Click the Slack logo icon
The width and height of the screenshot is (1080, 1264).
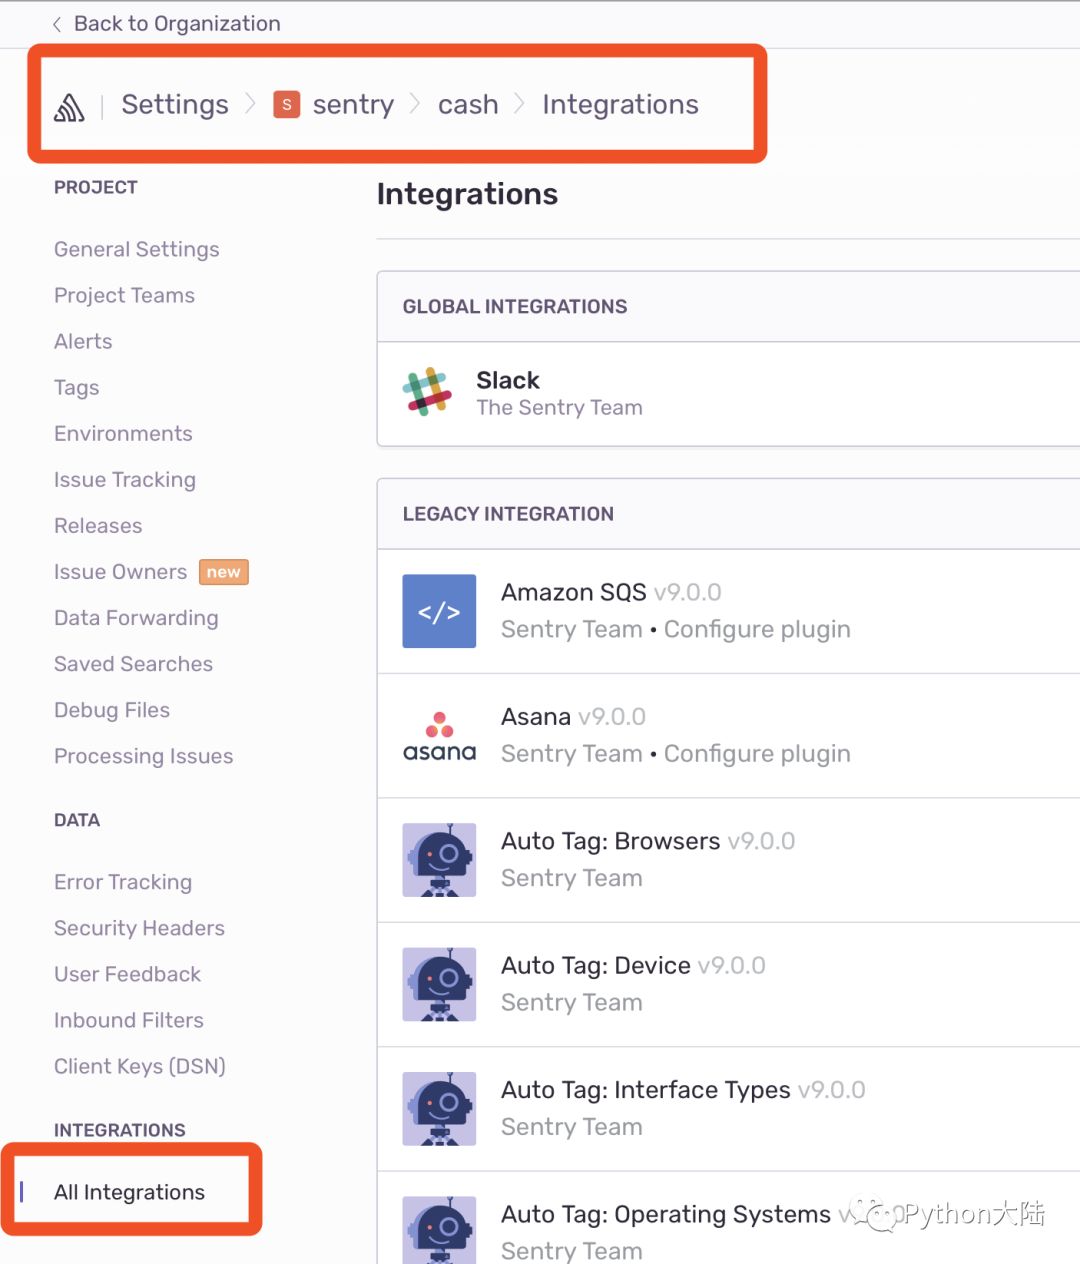point(427,392)
